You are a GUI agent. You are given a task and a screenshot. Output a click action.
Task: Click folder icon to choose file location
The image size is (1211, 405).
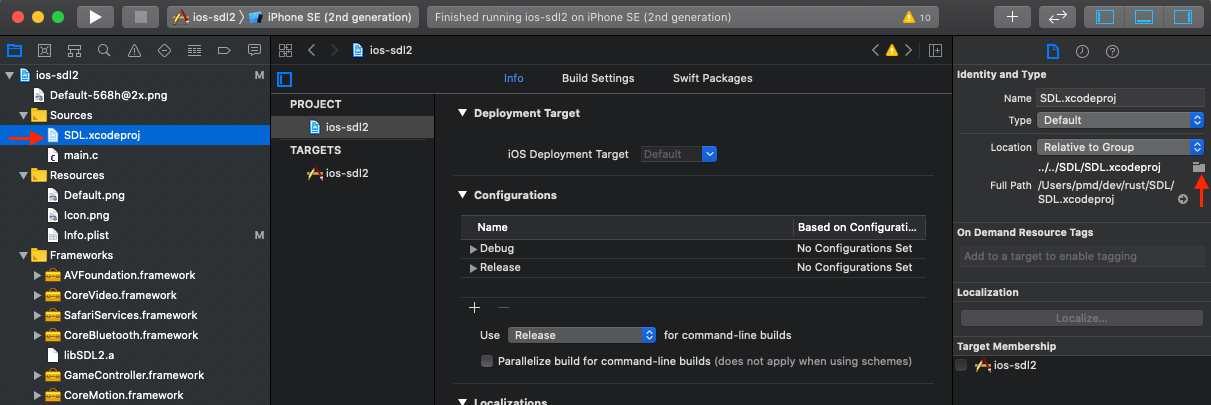(1198, 168)
